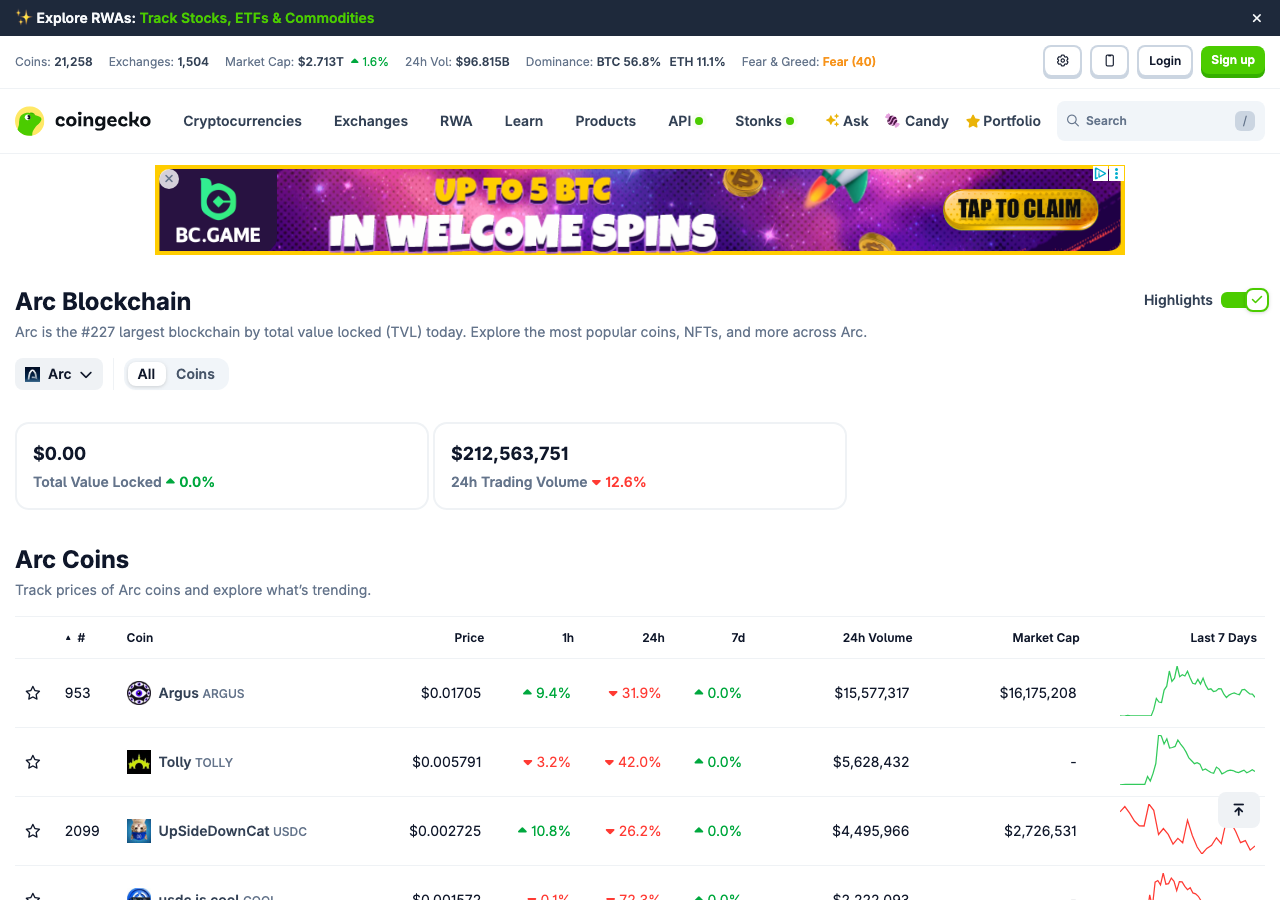Click the Argus coin logo
This screenshot has height=900, width=1280.
pyautogui.click(x=139, y=693)
